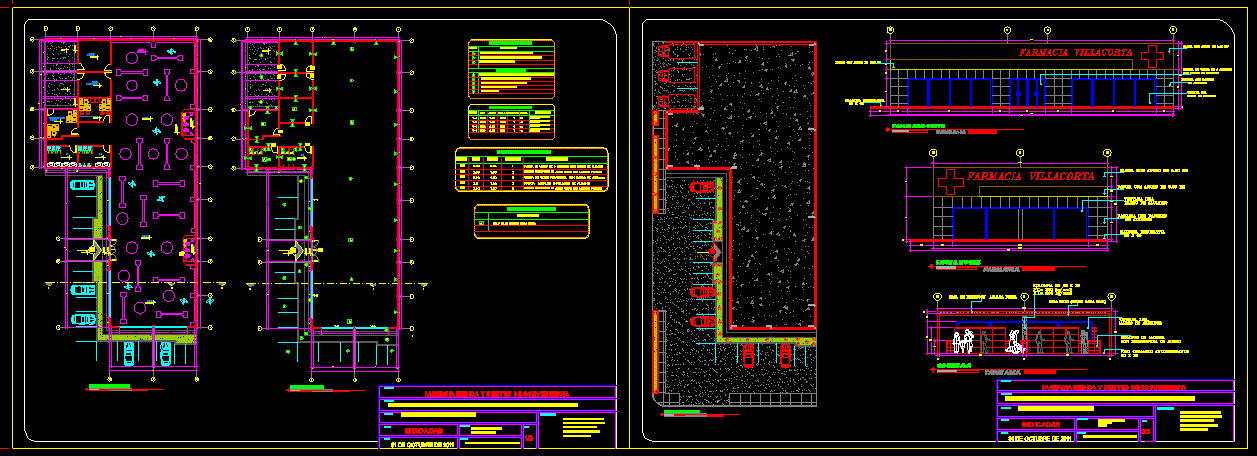Click the lowest cyan car in the left plan's side parking
This screenshot has width=1257, height=456.
click(x=82, y=319)
